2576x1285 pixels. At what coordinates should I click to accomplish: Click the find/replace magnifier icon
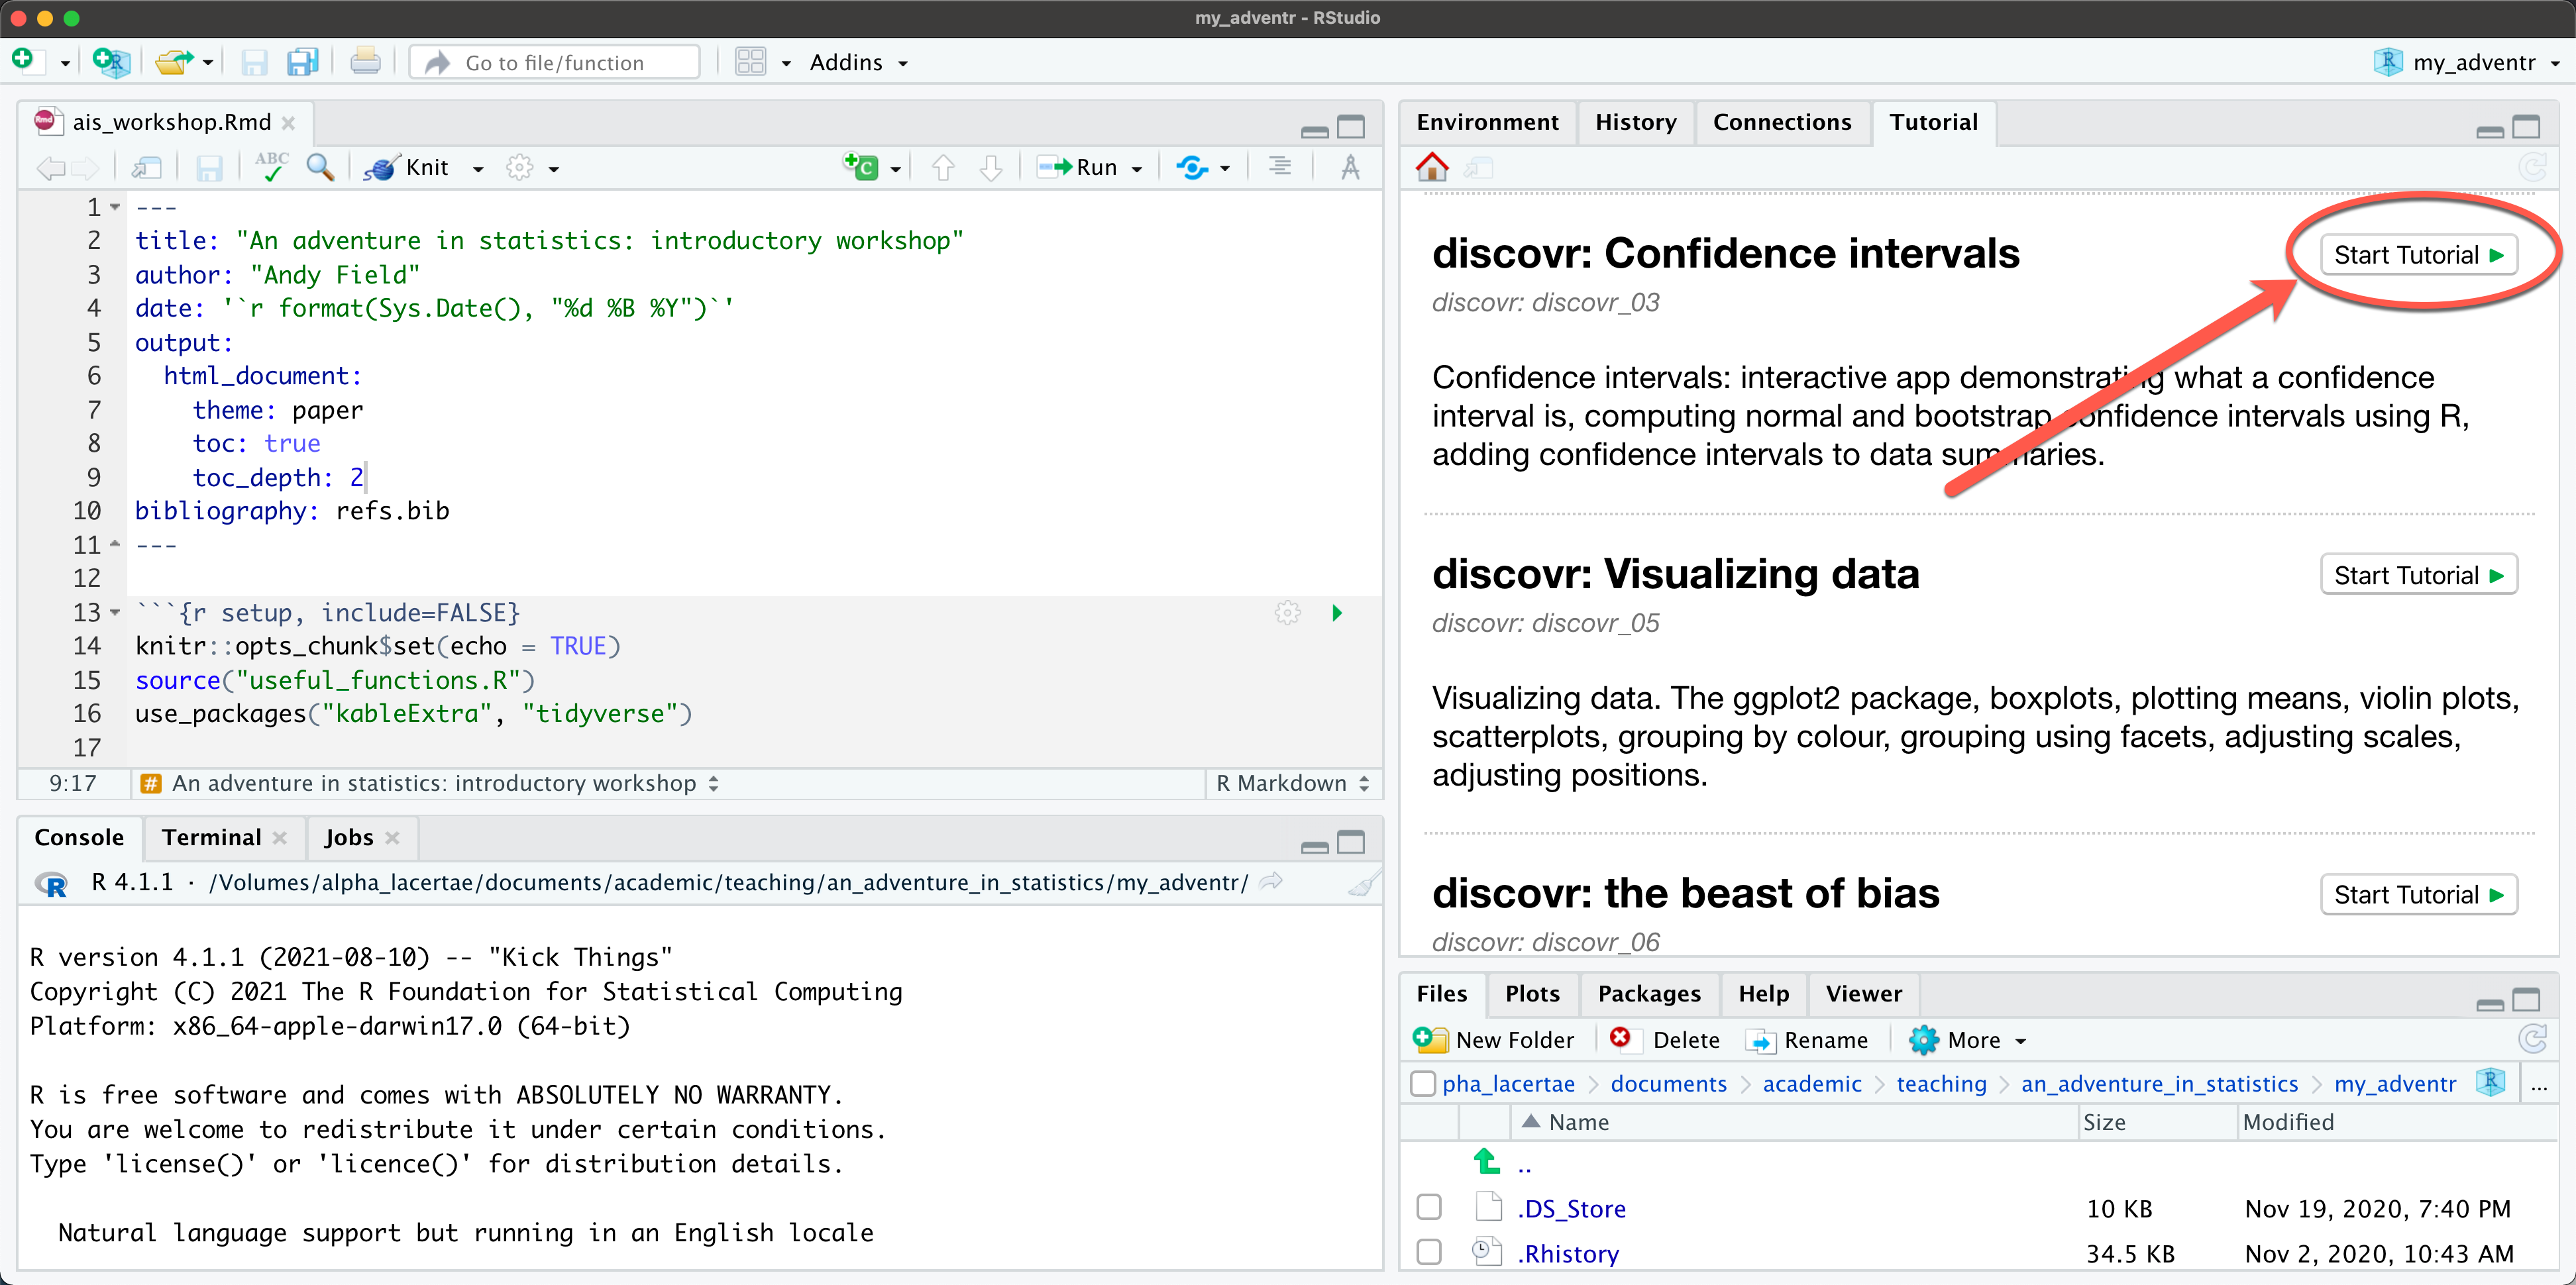pyautogui.click(x=320, y=167)
